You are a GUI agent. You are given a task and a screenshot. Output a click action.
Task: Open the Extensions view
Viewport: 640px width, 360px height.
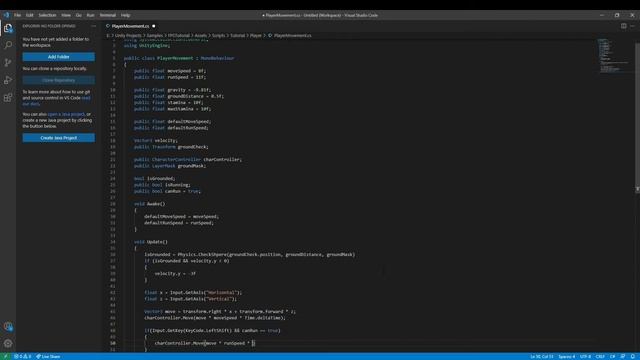click(8, 98)
